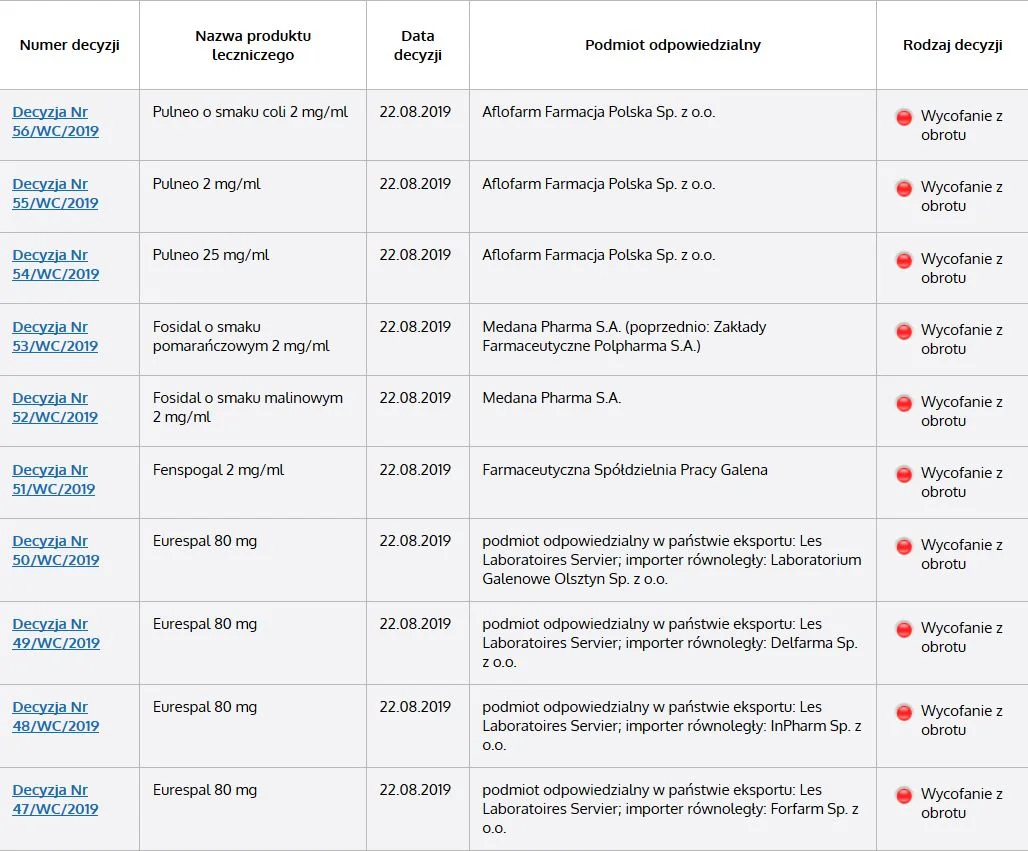This screenshot has width=1028, height=851.
Task: Click the Data decyzji column header
Action: (418, 45)
